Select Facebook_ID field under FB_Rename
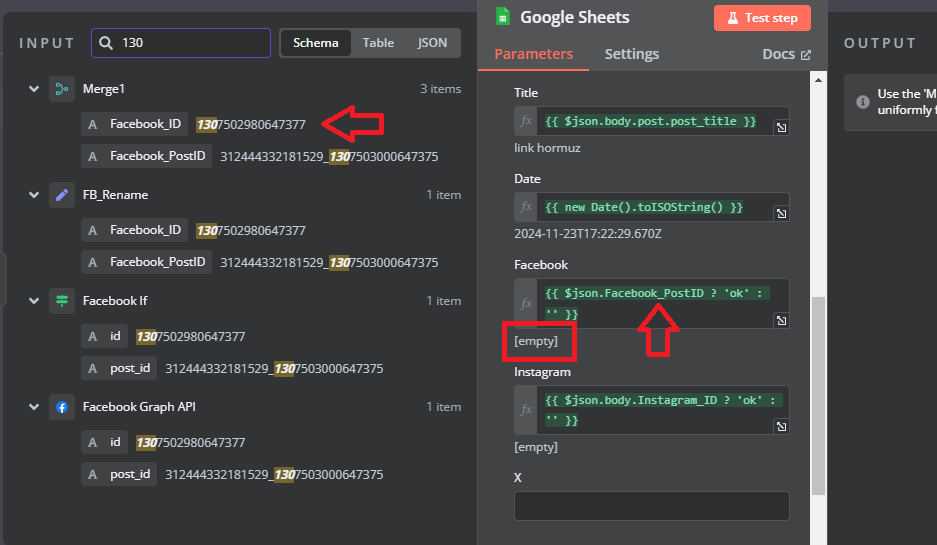Screen dimensions: 937x545 pyautogui.click(x=135, y=230)
